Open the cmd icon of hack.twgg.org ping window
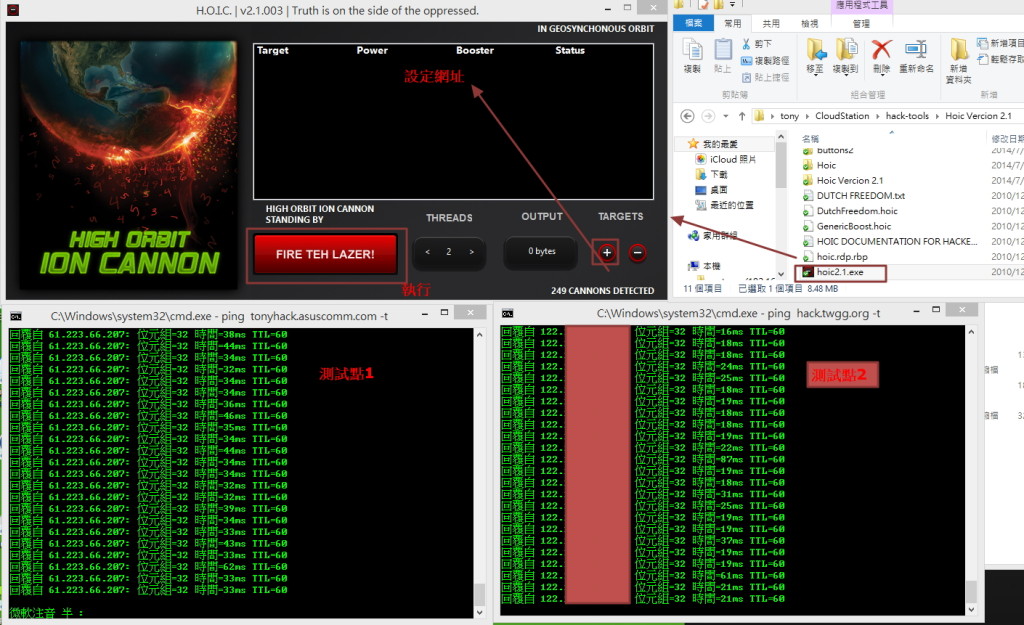Viewport: 1024px width, 625px height. (x=507, y=313)
